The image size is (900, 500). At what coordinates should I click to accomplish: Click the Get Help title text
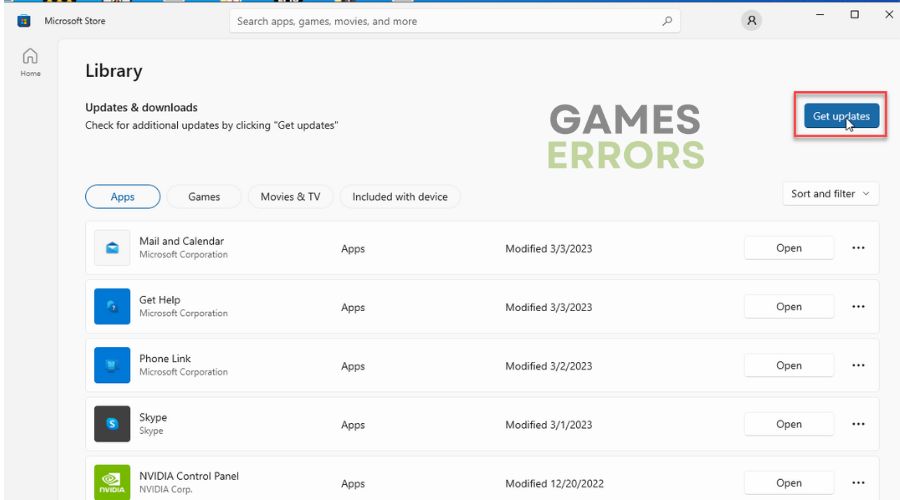tap(160, 300)
